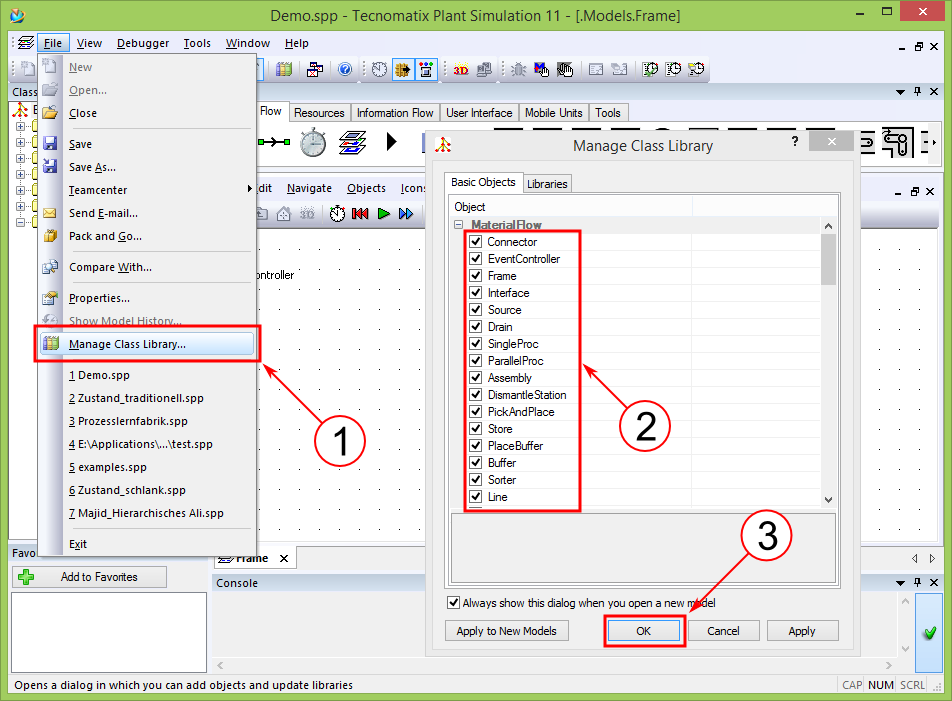Toggle the Frame checkbox in Basic Objects list
Image resolution: width=952 pixels, height=701 pixels.
point(476,276)
